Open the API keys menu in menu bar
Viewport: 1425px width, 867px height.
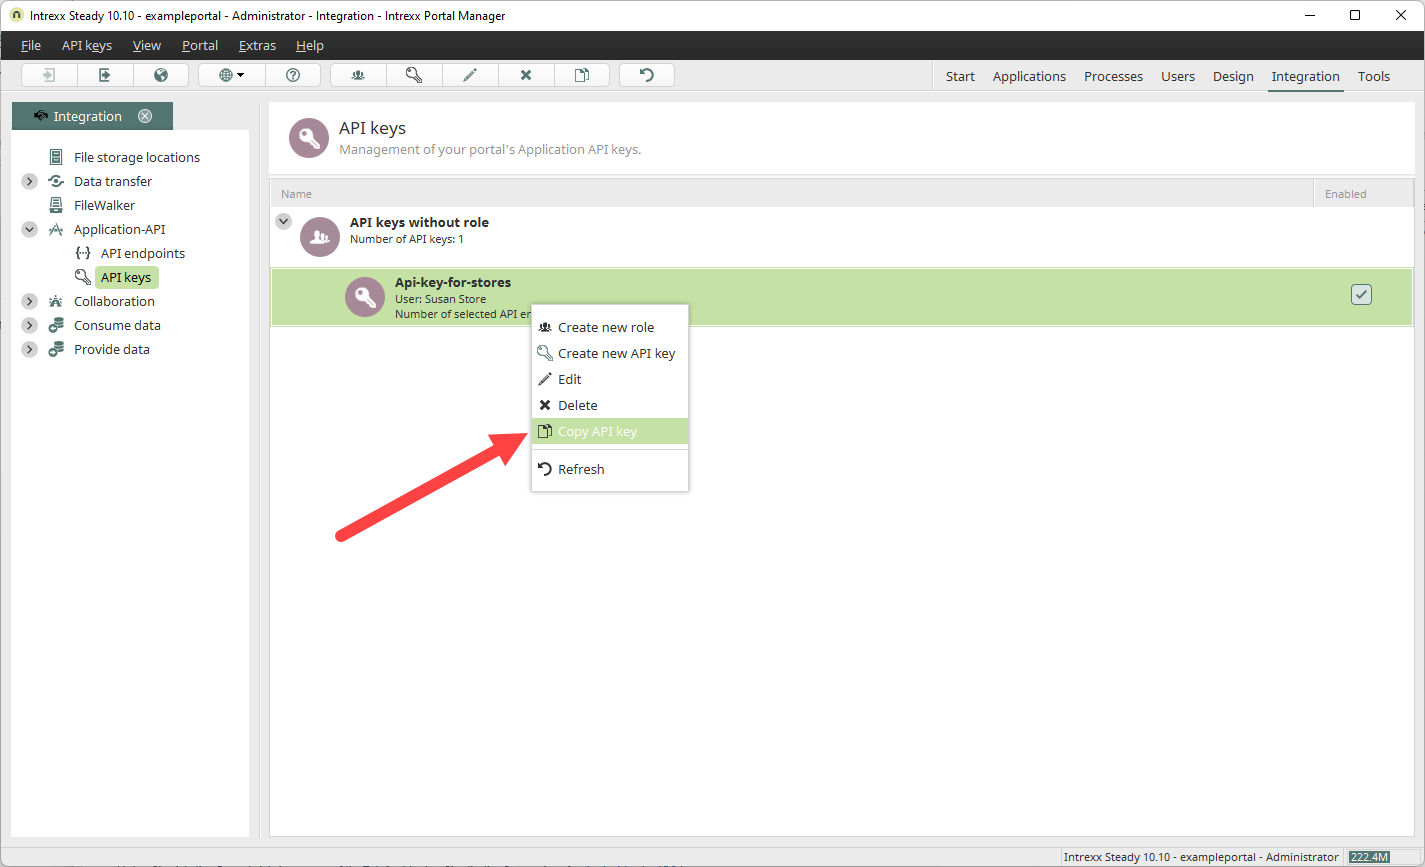[87, 45]
